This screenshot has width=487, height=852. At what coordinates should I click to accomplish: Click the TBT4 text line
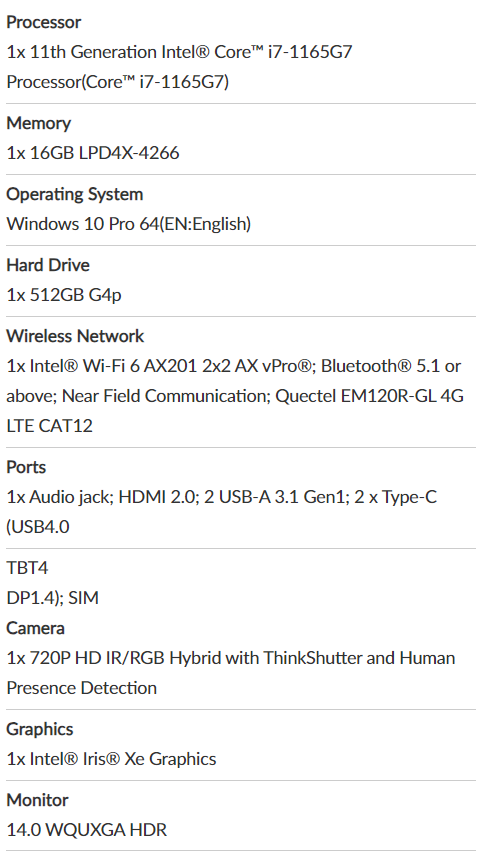tap(27, 568)
